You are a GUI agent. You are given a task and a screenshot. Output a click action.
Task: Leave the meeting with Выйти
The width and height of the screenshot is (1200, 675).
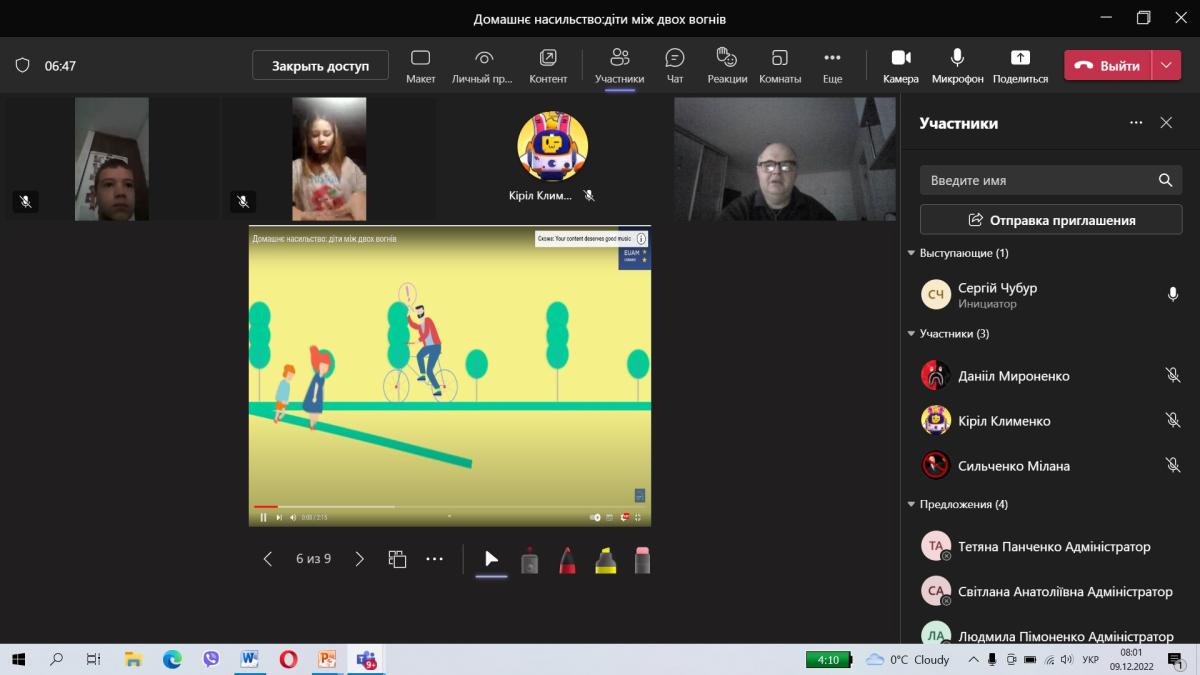click(x=1108, y=66)
